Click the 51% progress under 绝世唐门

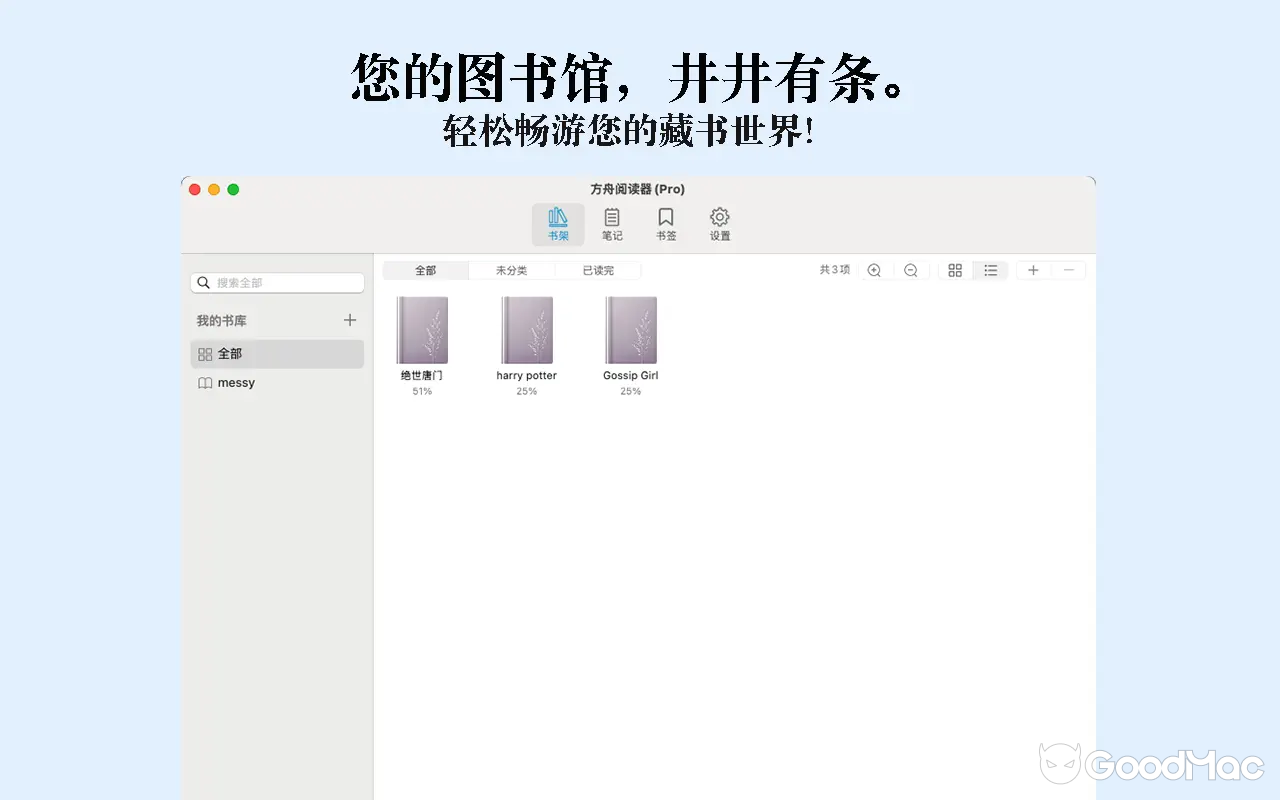pos(422,391)
